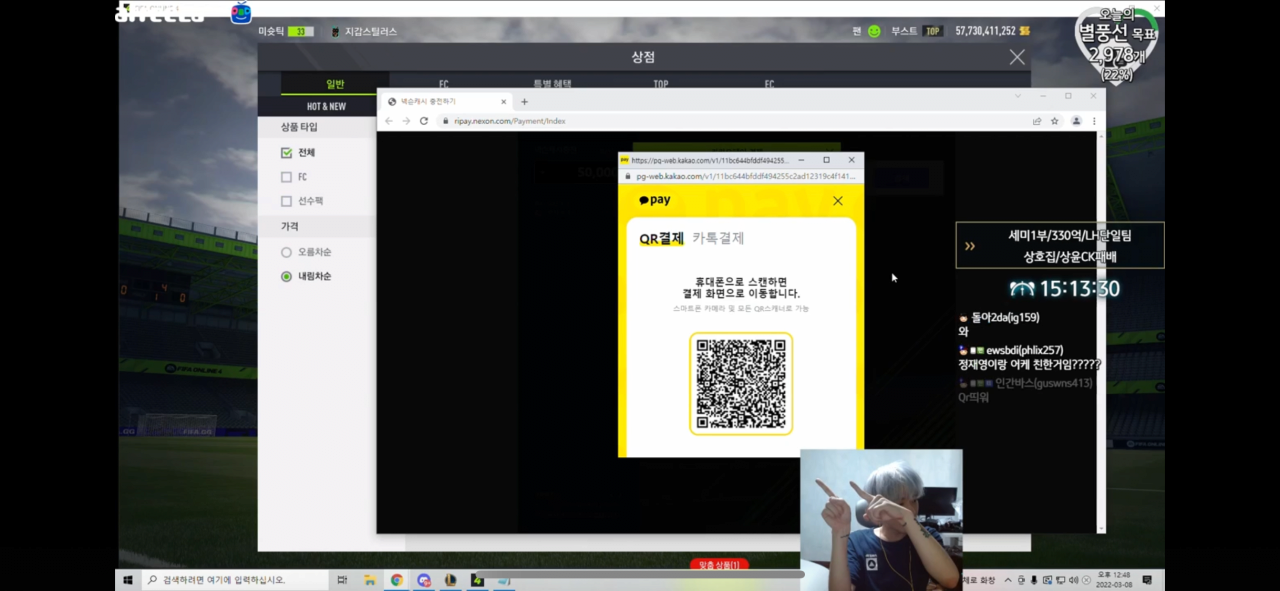The height and width of the screenshot is (591, 1280).
Task: Check the 선수팩 checkbox
Action: tap(287, 201)
